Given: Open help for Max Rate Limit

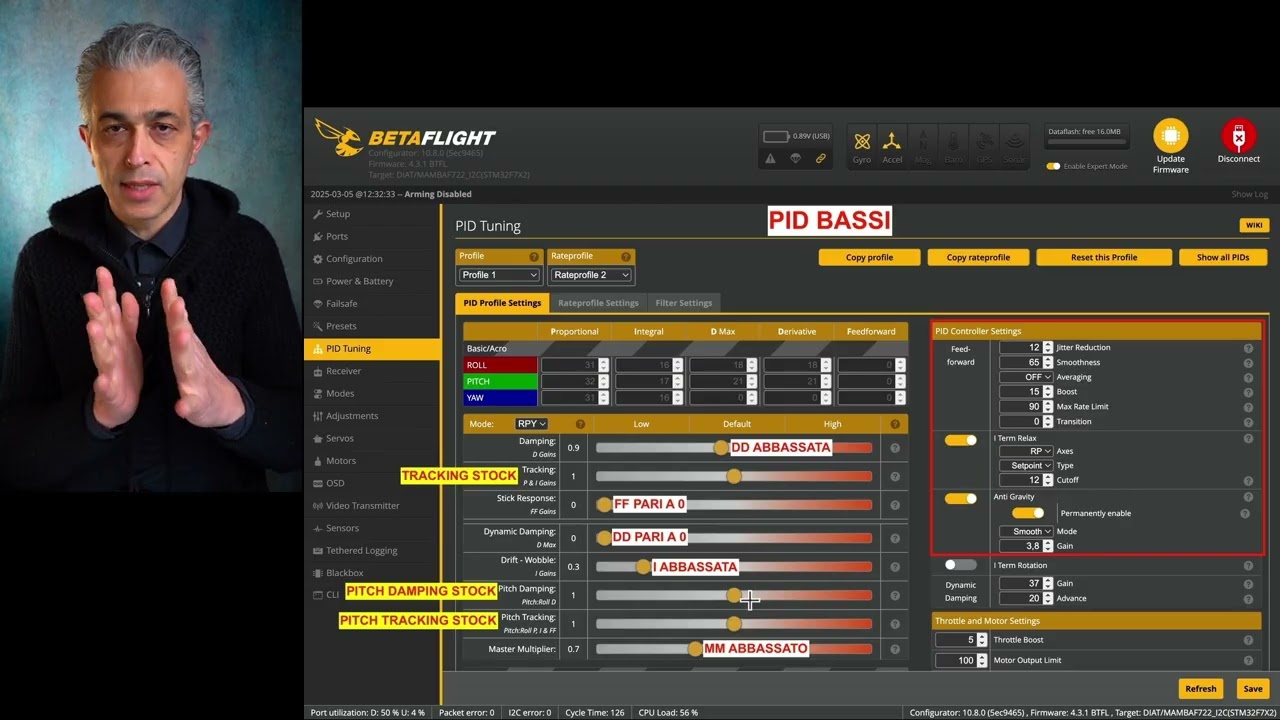Looking at the screenshot, I should click(1248, 407).
